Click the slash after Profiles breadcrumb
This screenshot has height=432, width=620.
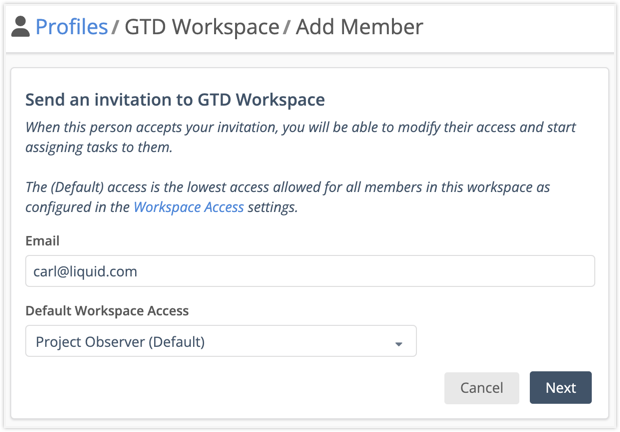tap(116, 27)
